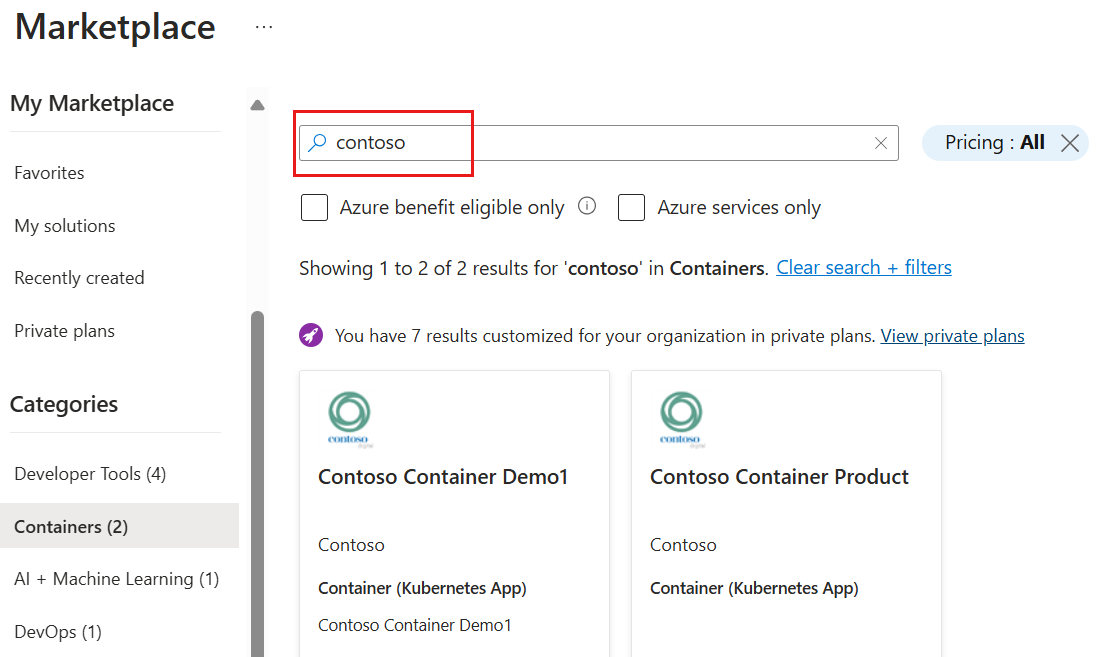Tick the Azure services only checkbox
Screen dimensions: 1099x657
pos(631,208)
